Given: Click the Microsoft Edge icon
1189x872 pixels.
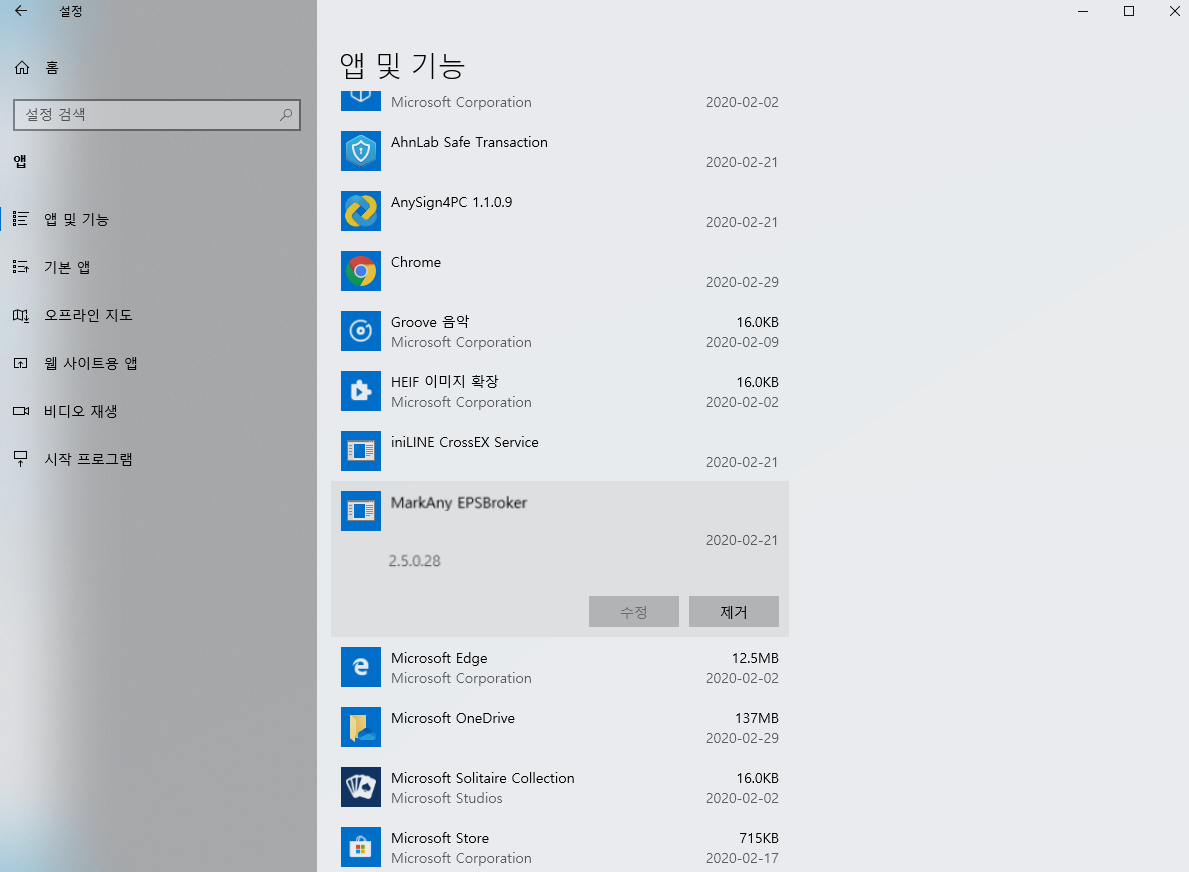Looking at the screenshot, I should [x=361, y=667].
